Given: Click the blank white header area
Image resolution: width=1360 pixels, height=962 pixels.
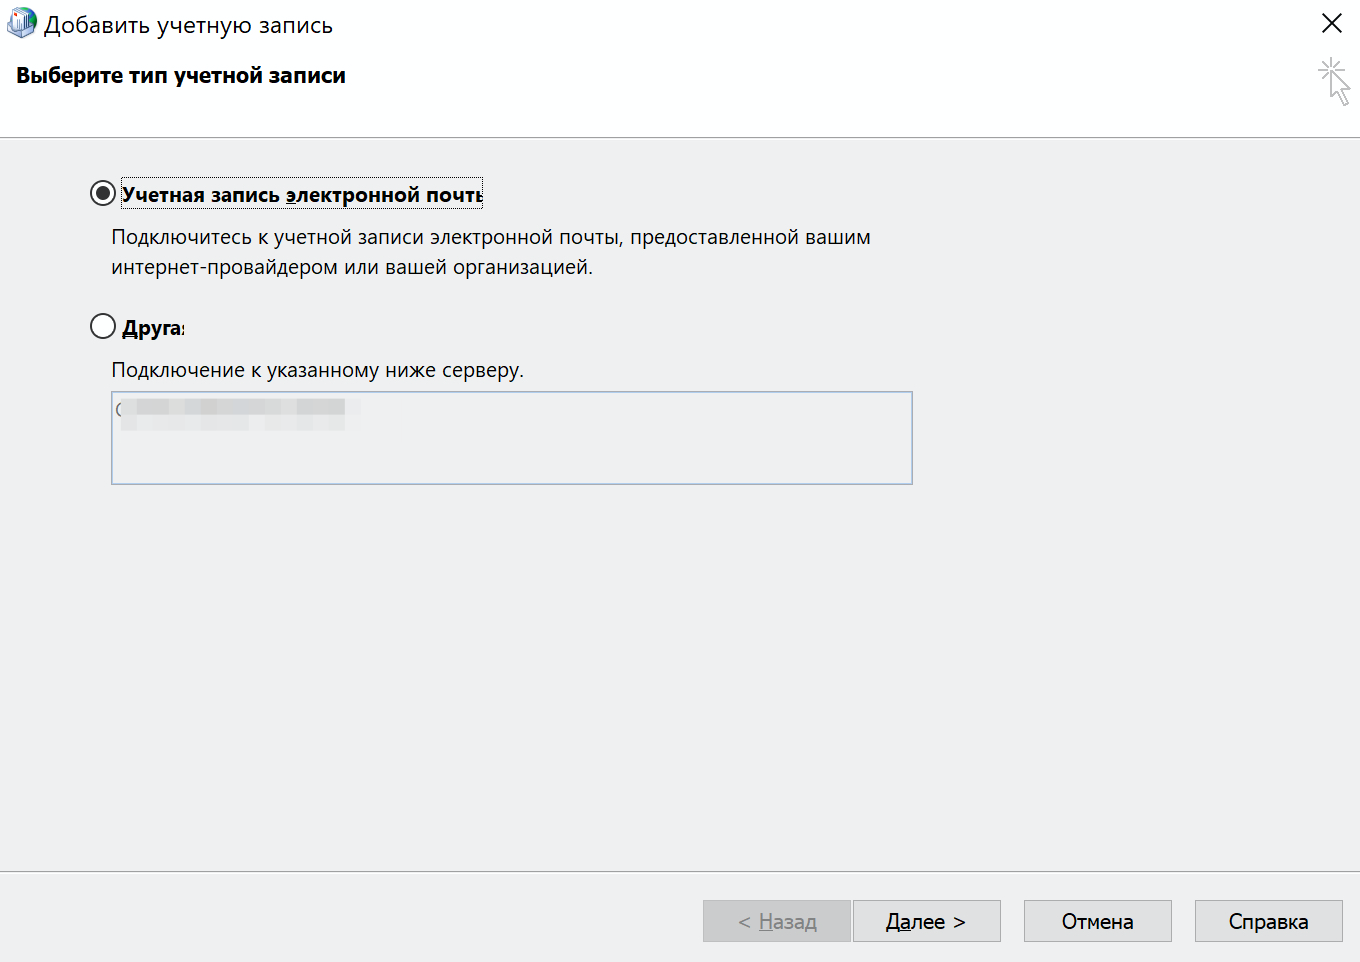Looking at the screenshot, I should coord(800,90).
